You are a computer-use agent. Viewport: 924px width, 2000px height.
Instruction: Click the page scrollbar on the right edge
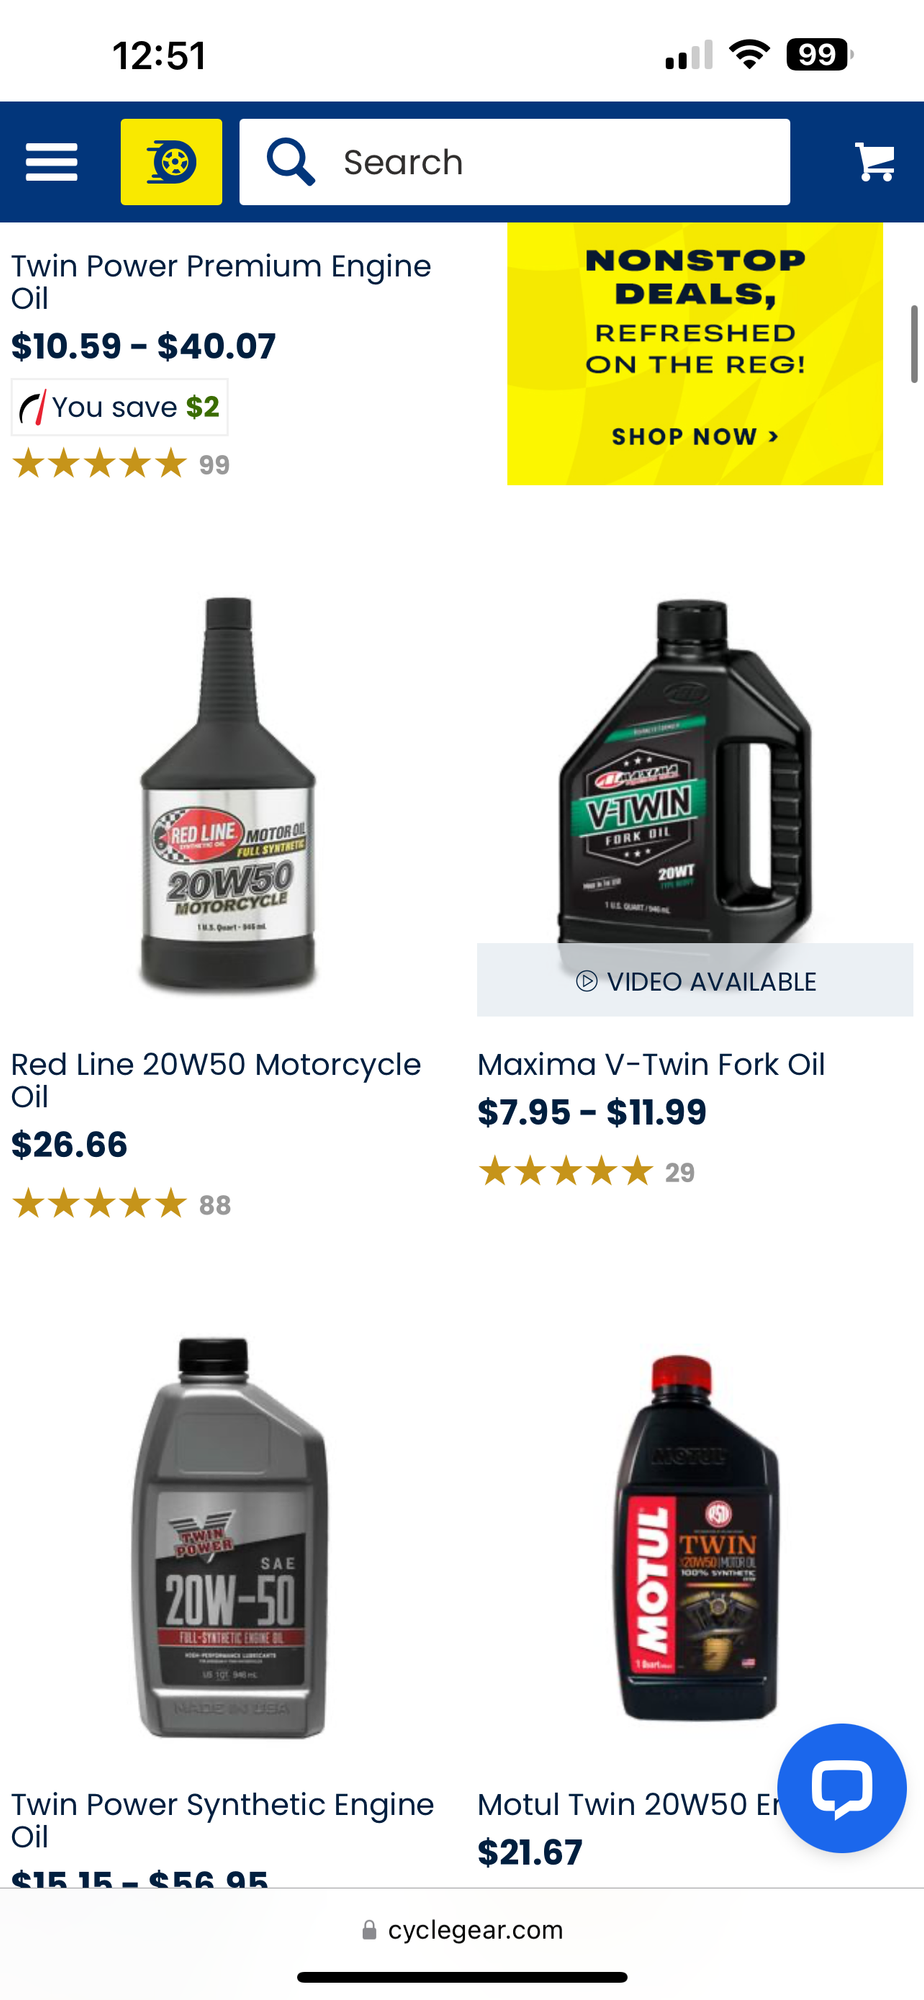913,344
